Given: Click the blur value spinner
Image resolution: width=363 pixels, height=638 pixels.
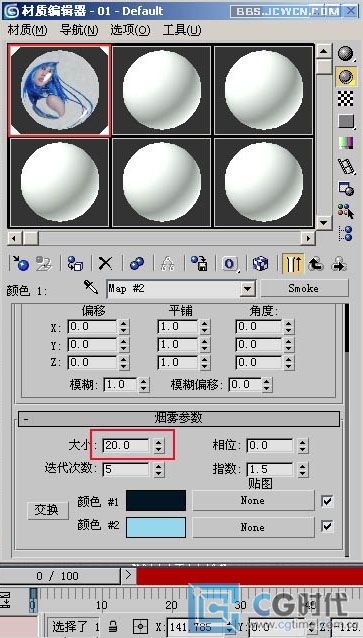Looking at the screenshot, I should [x=144, y=385].
